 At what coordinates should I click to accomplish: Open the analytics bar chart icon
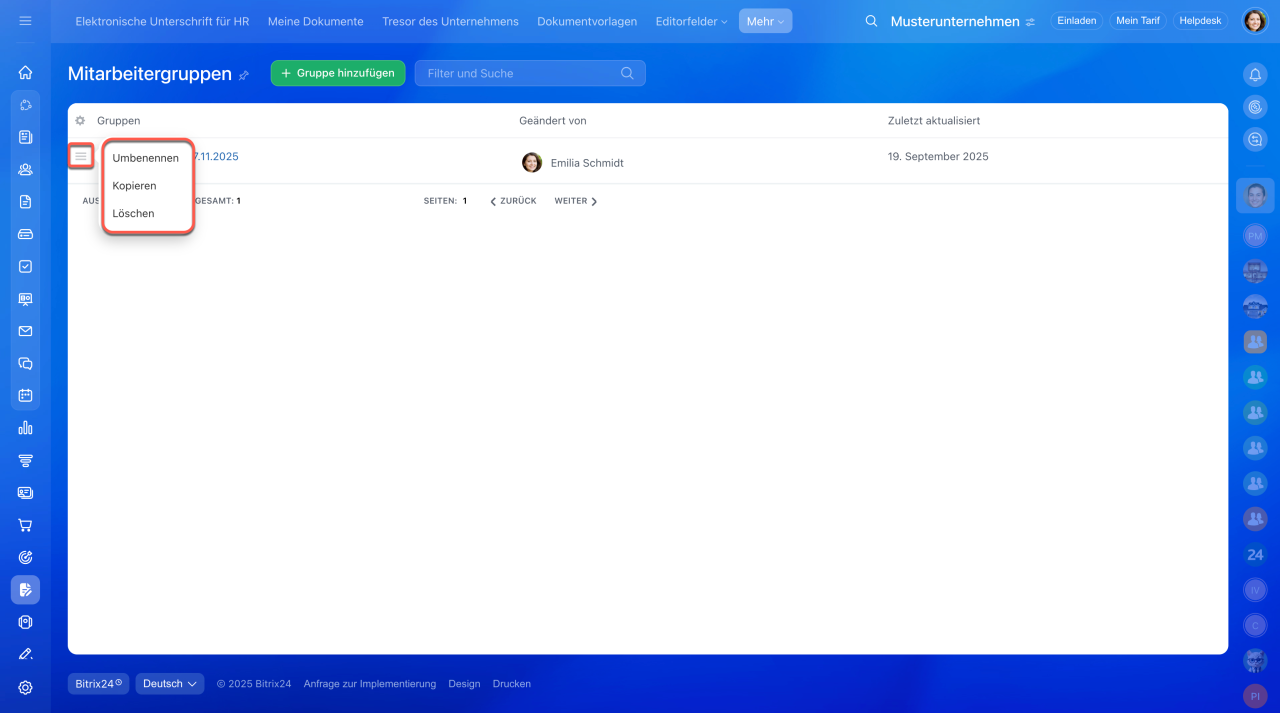coord(25,428)
